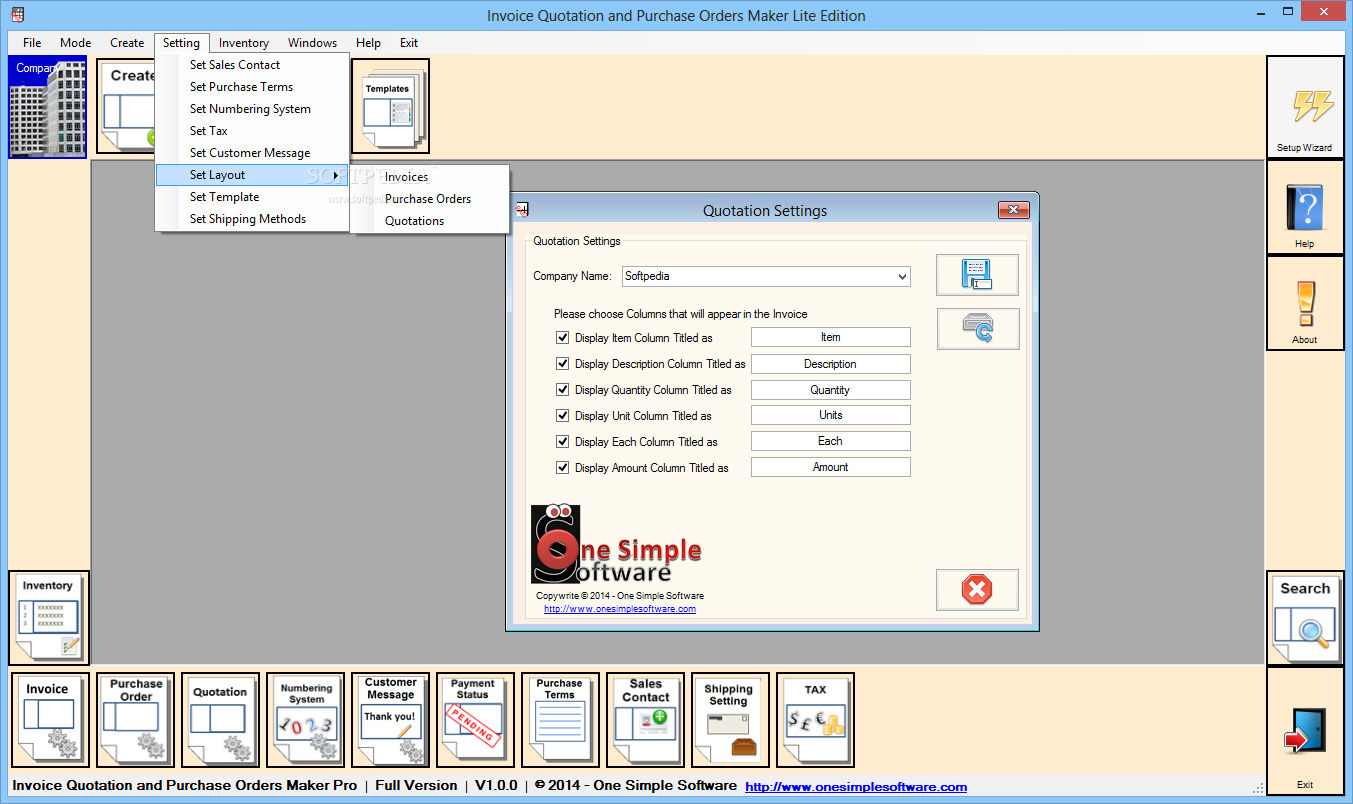Viewport: 1353px width, 804px height.
Task: Open the Create menu
Action: click(127, 43)
